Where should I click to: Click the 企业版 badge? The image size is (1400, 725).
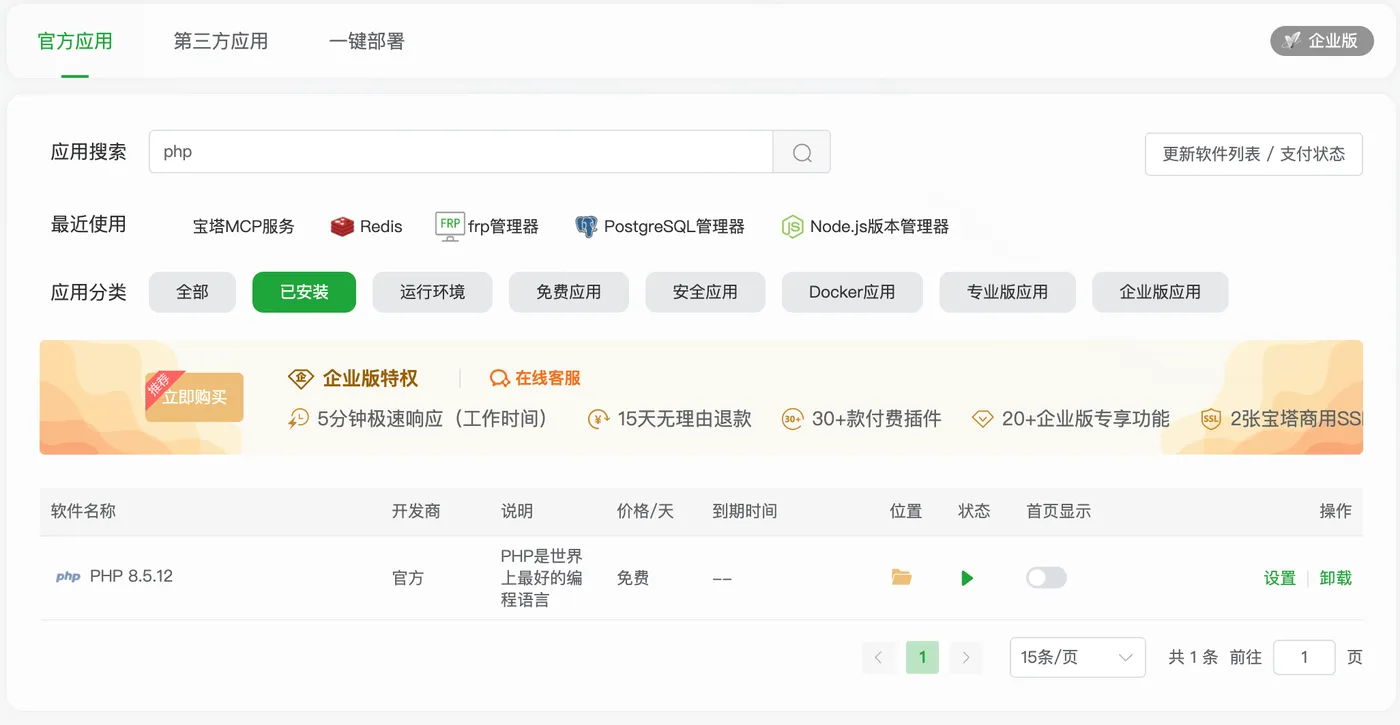[1322, 41]
